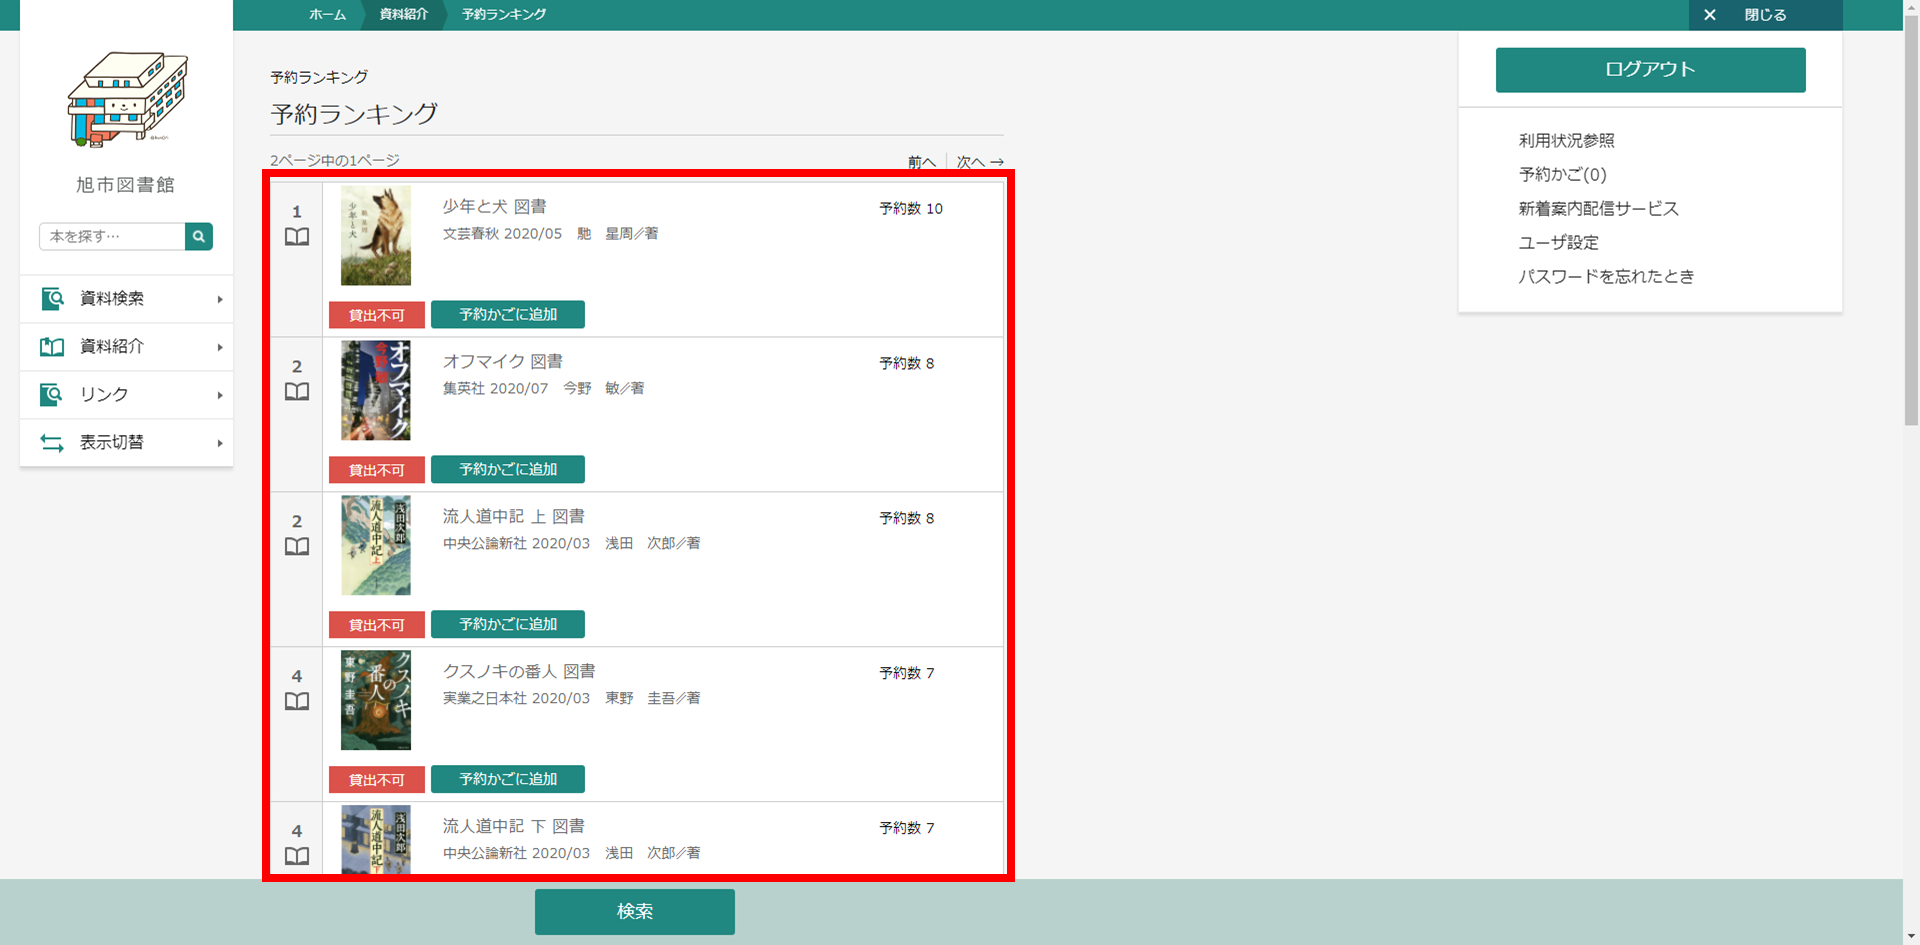Click the リンク sidebar icon
Image resolution: width=1920 pixels, height=945 pixels.
[x=52, y=395]
